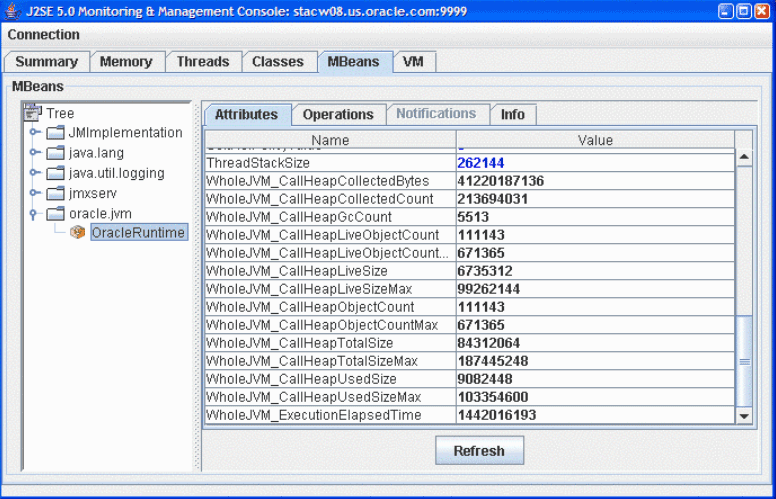The height and width of the screenshot is (499, 776).
Task: Click the Java icon in title bar
Action: [12, 11]
